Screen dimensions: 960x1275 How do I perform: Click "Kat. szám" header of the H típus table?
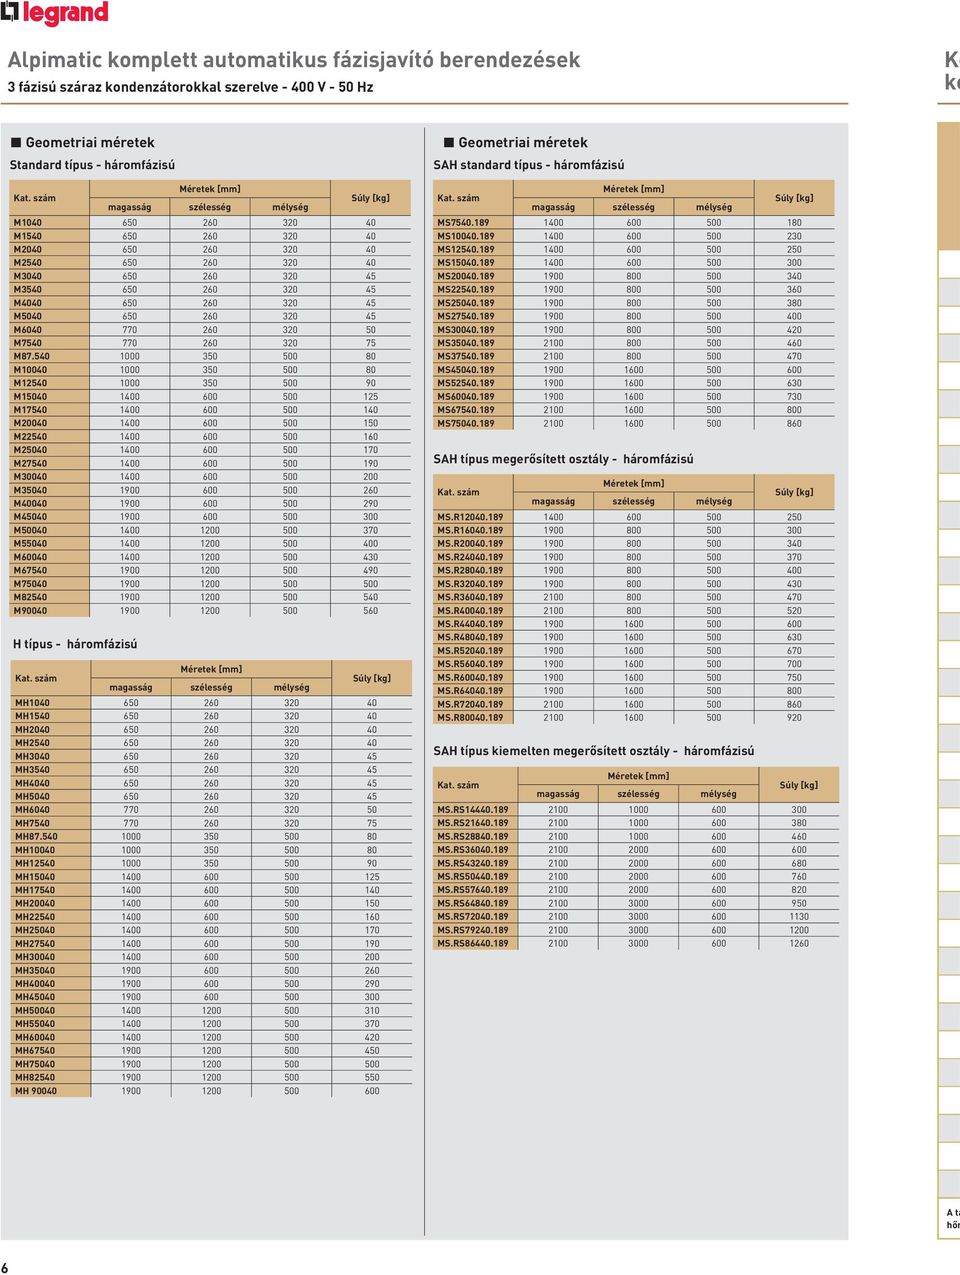pos(36,678)
